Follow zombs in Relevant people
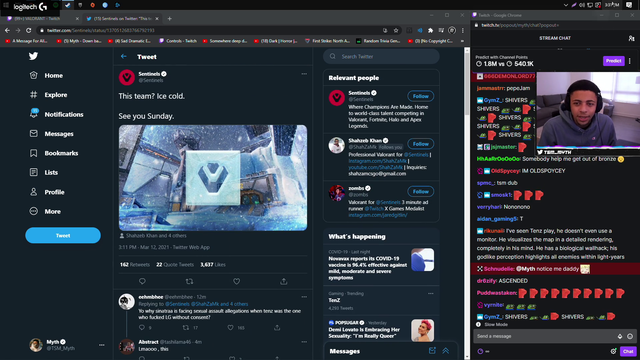This screenshot has width=640, height=360. click(420, 191)
